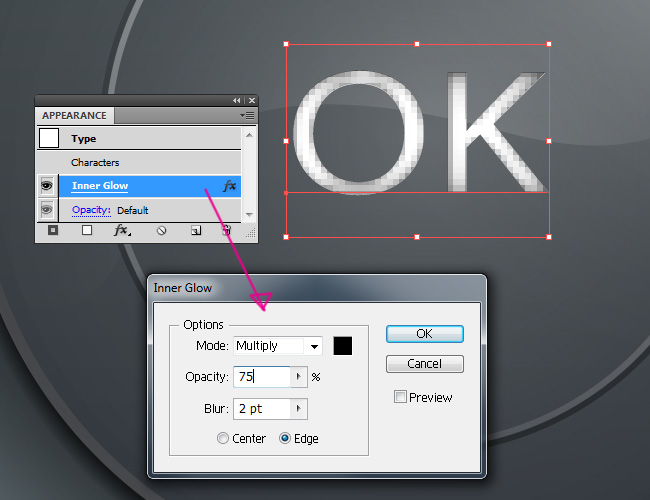650x500 pixels.
Task: Click the blue Opacity link in Appearance panel
Action: coord(89,210)
